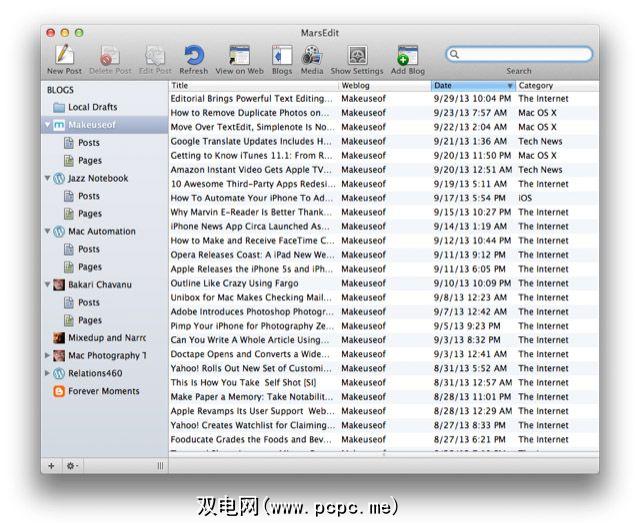Screen dimensions: 640x530
Task: Open the gear action menu
Action: (x=72, y=466)
